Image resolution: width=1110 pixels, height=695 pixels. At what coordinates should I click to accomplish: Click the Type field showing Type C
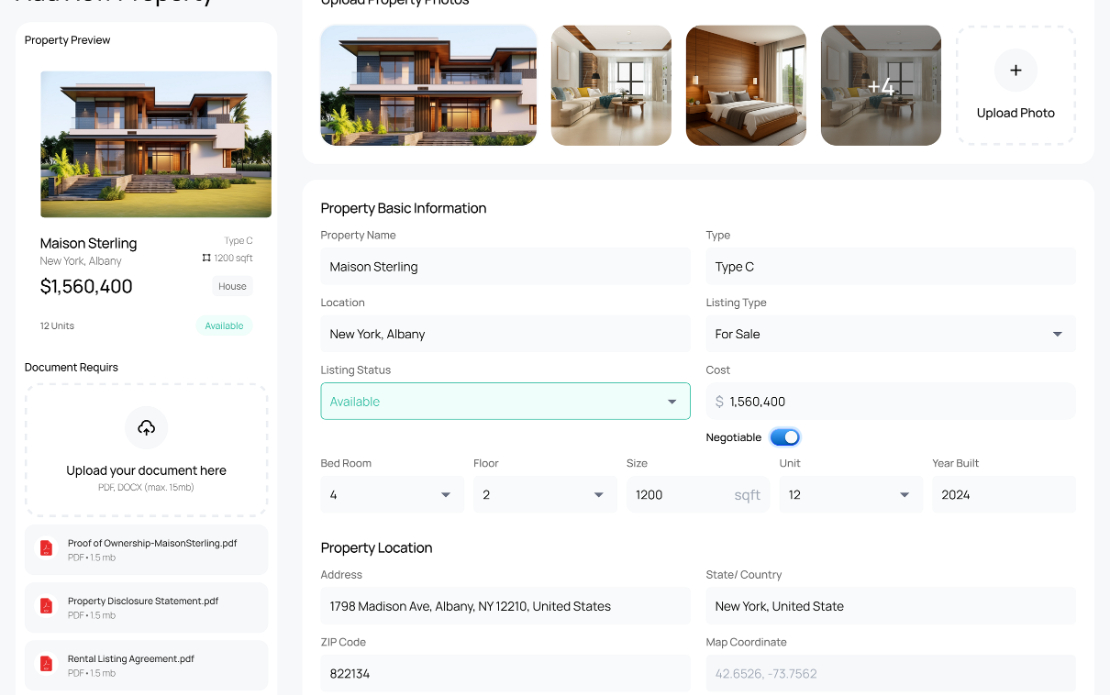(x=891, y=267)
